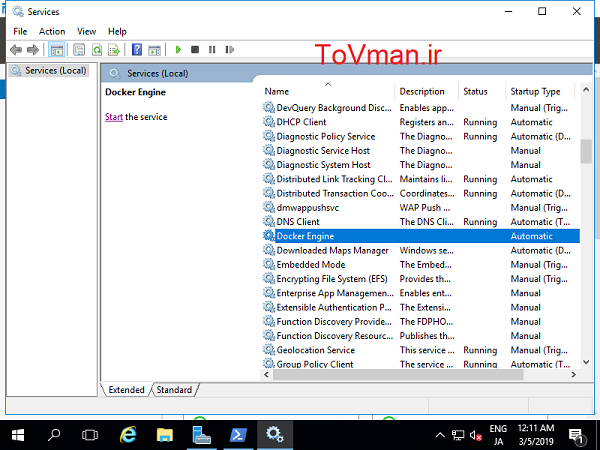This screenshot has width=600, height=450.
Task: Click gear icon beside Geolocation Service
Action: click(x=269, y=350)
